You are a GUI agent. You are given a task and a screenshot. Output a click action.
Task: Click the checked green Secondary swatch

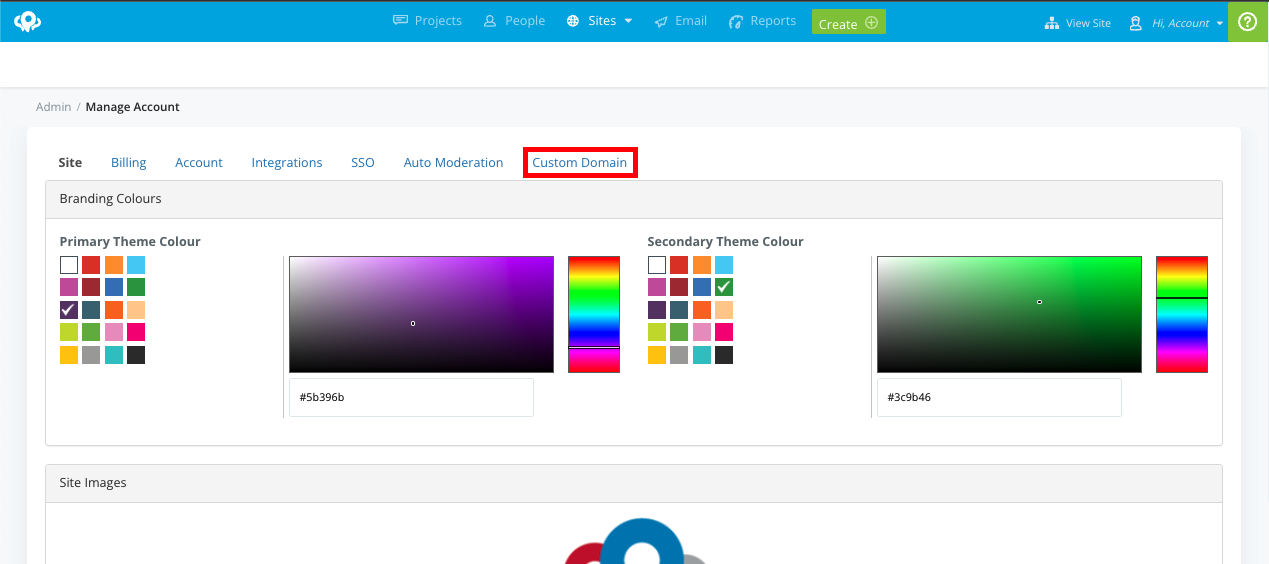(724, 287)
